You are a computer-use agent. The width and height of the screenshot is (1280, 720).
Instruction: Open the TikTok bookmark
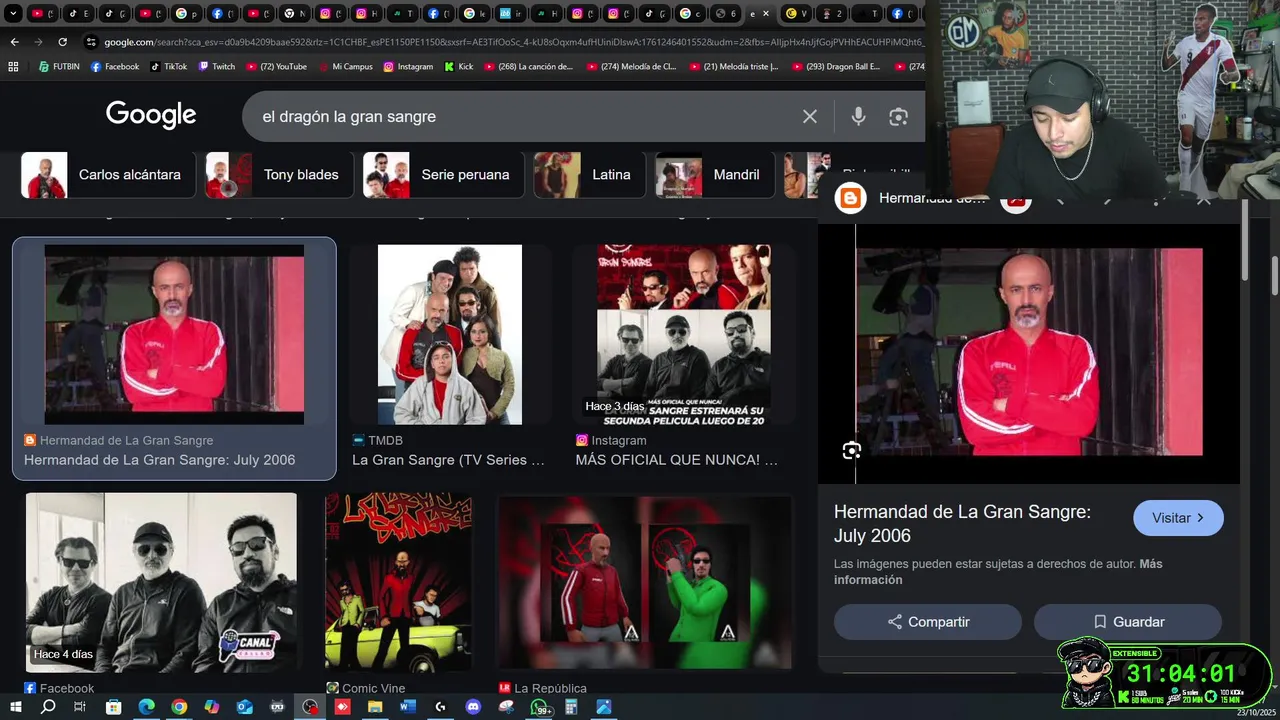169,67
